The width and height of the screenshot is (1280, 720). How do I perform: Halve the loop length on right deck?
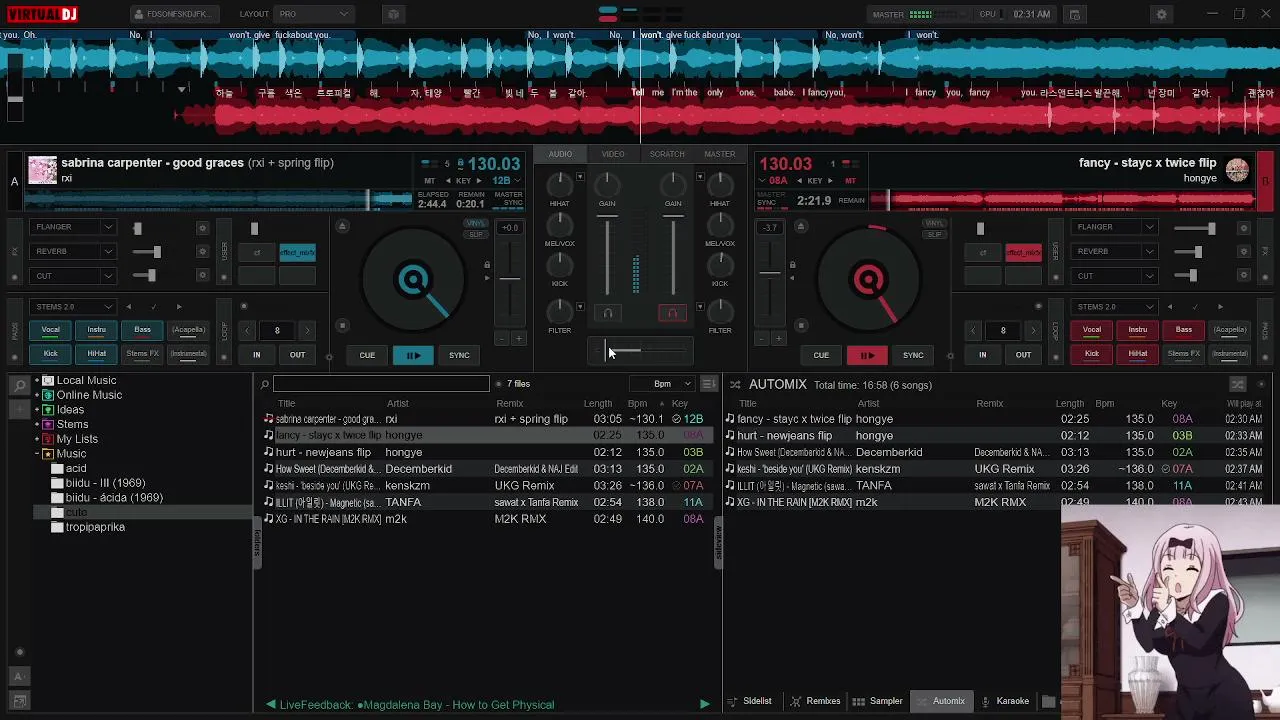point(973,330)
